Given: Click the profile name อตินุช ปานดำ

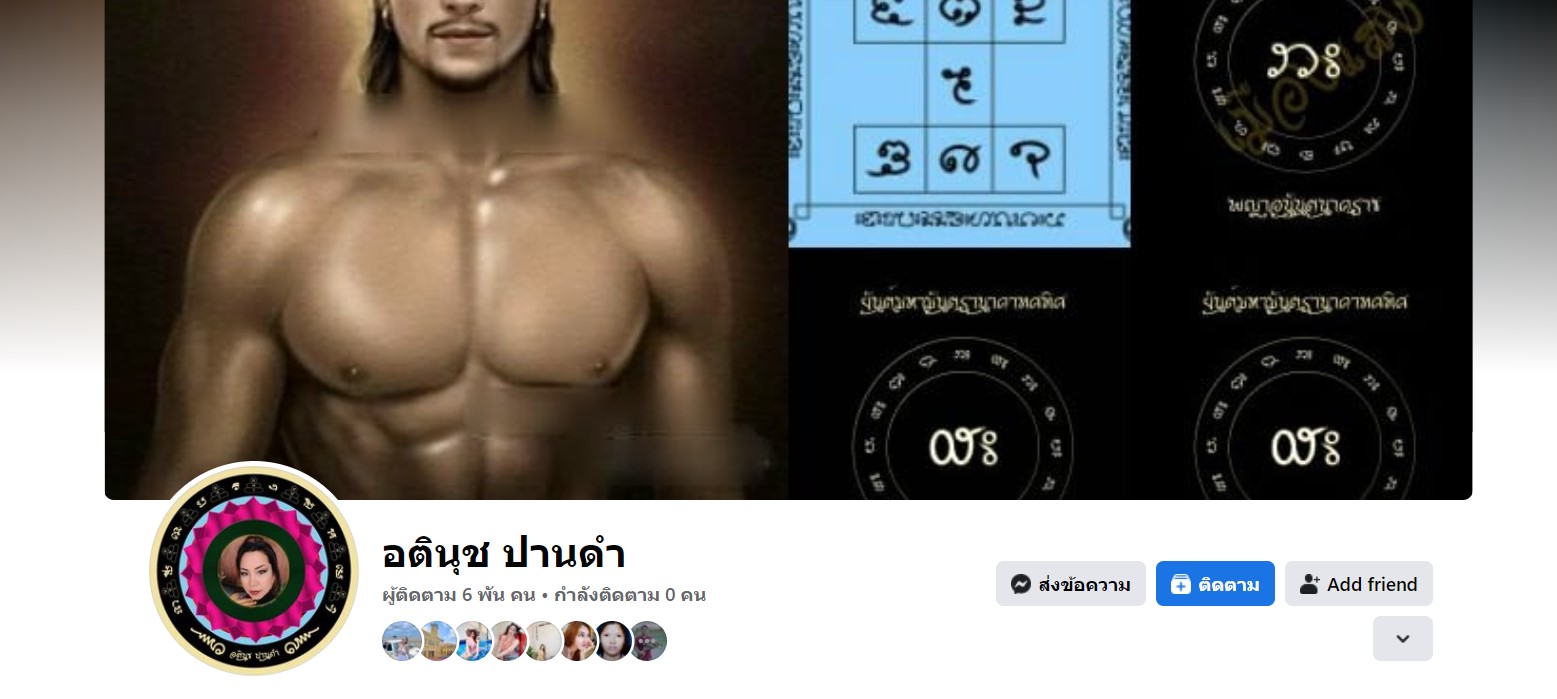Looking at the screenshot, I should pyautogui.click(x=504, y=553).
